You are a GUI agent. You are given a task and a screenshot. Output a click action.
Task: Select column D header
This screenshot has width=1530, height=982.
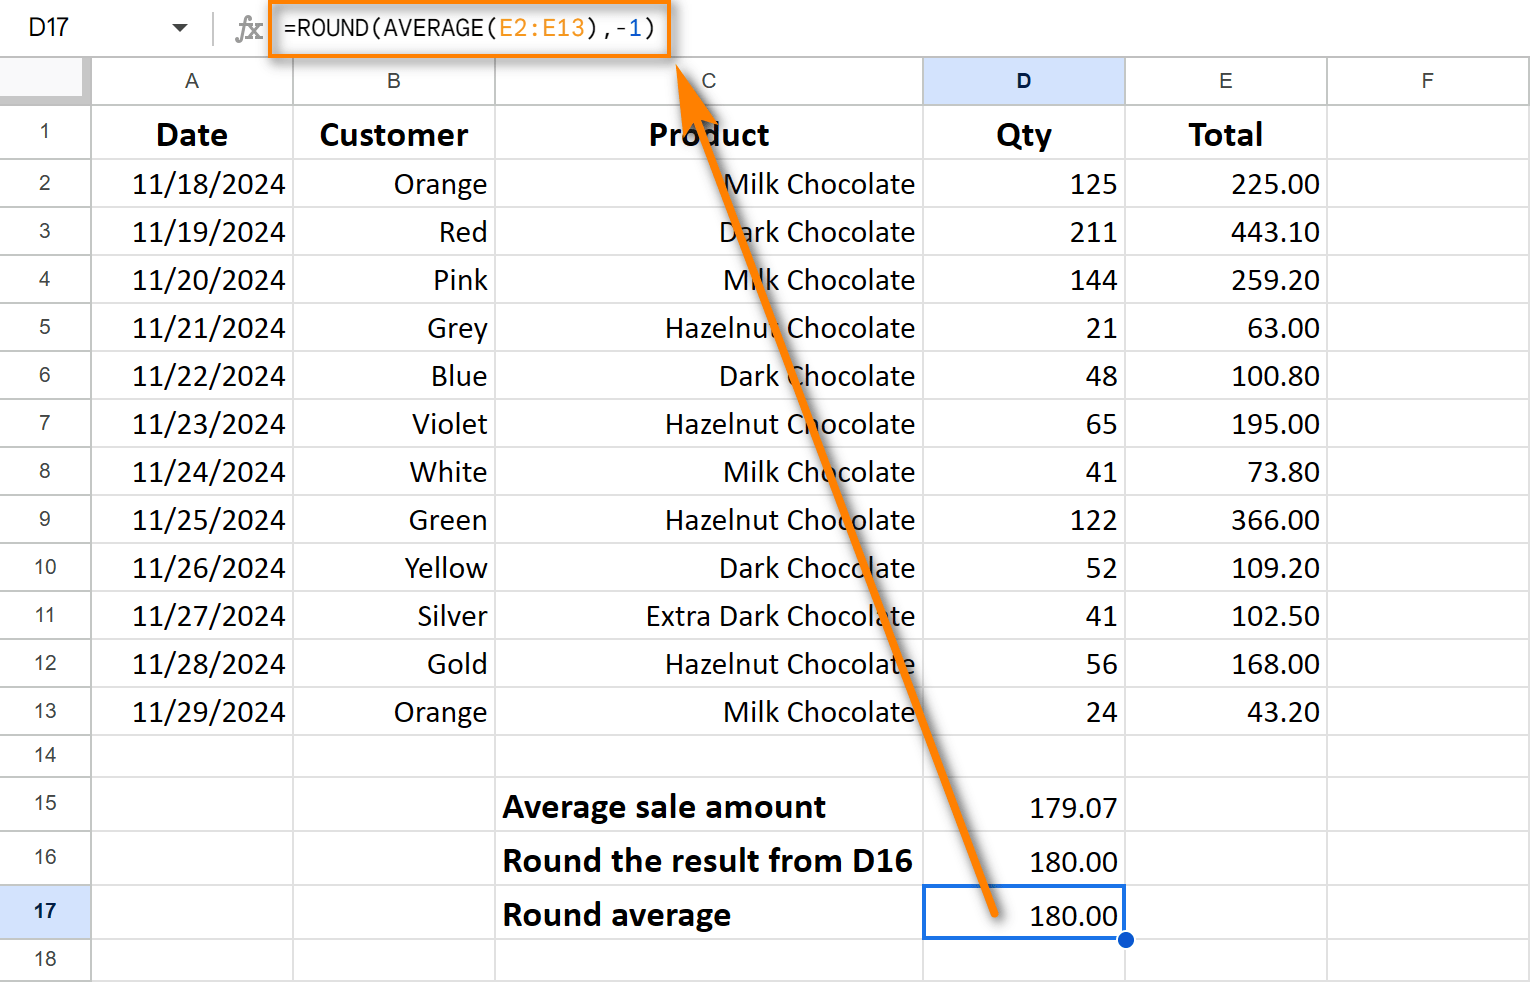click(x=1024, y=81)
